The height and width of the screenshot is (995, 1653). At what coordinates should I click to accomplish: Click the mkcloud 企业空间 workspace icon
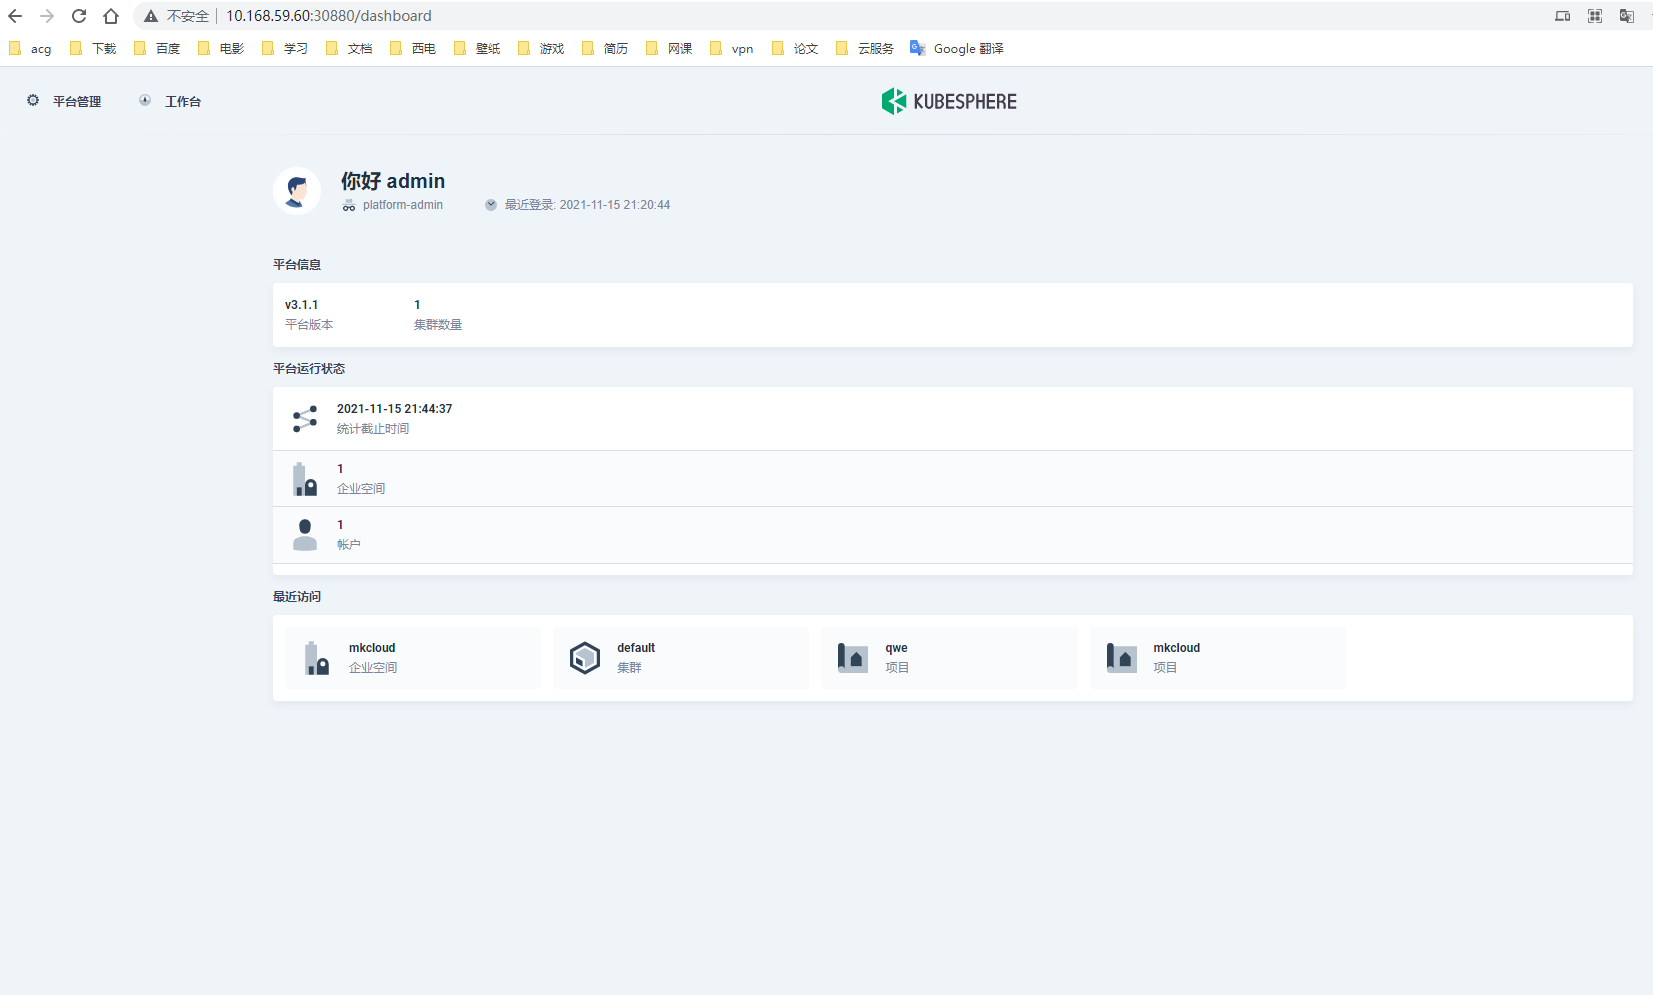point(317,658)
